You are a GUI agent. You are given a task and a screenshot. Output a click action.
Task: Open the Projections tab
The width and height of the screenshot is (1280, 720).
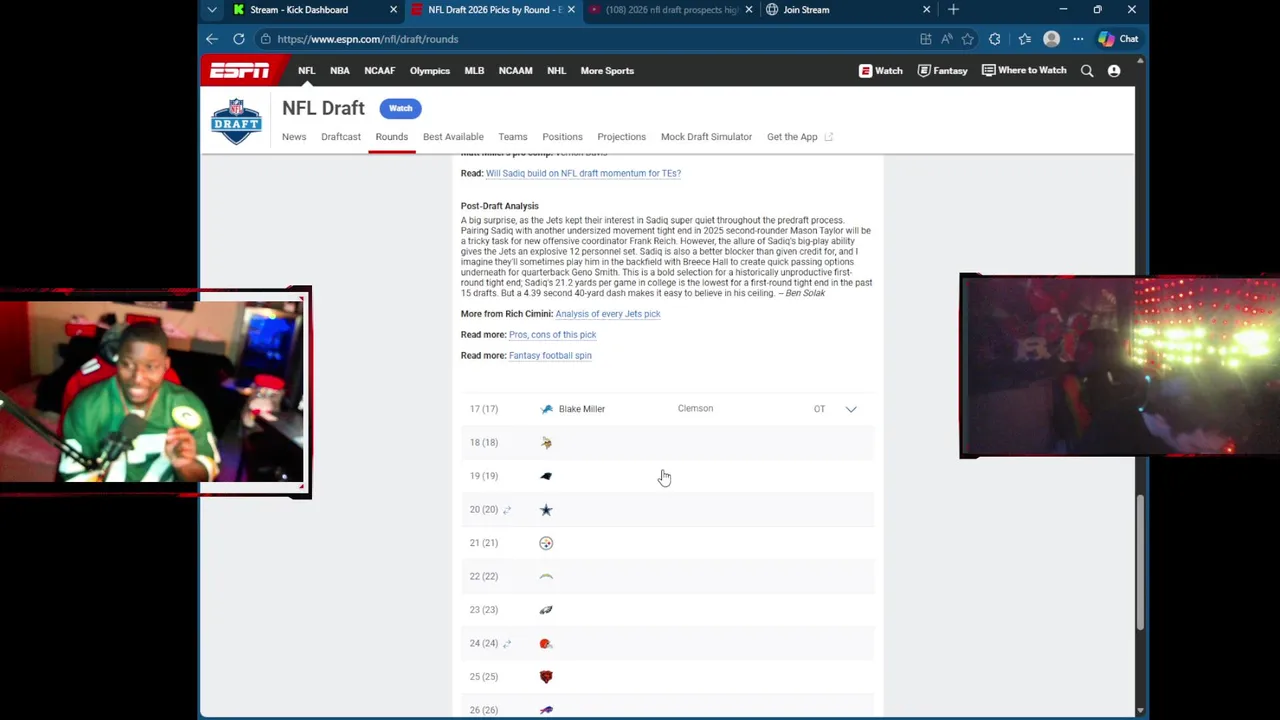coord(622,137)
